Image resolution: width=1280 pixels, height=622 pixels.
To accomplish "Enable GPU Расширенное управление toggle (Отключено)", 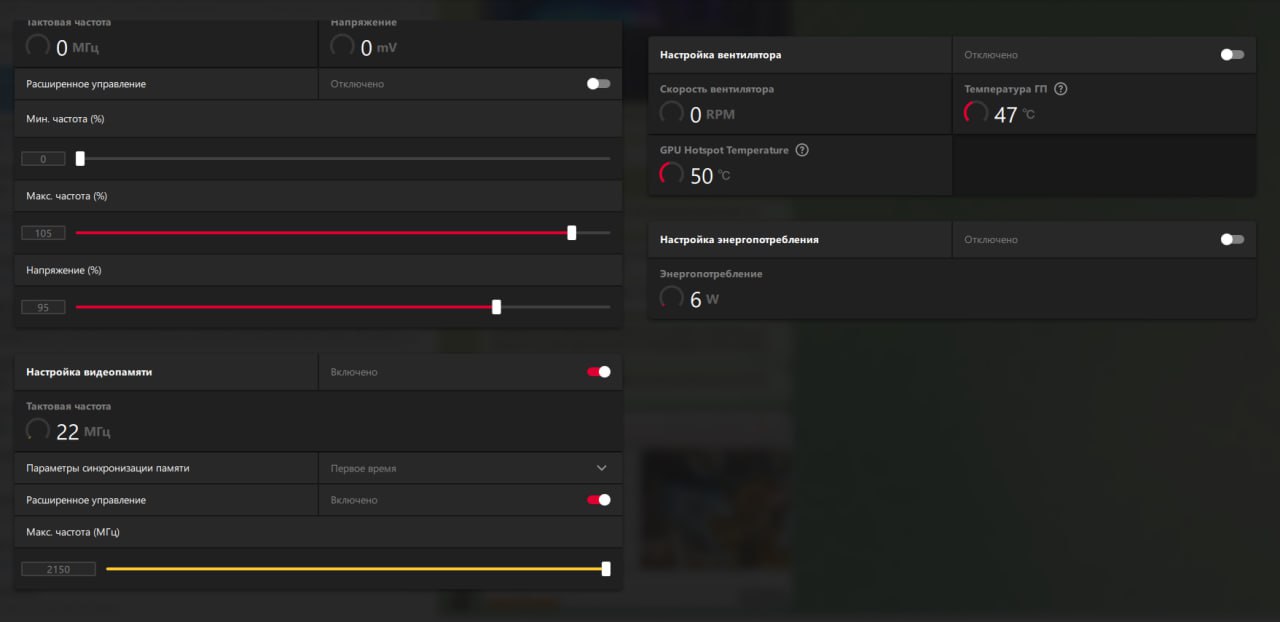I will pos(598,84).
